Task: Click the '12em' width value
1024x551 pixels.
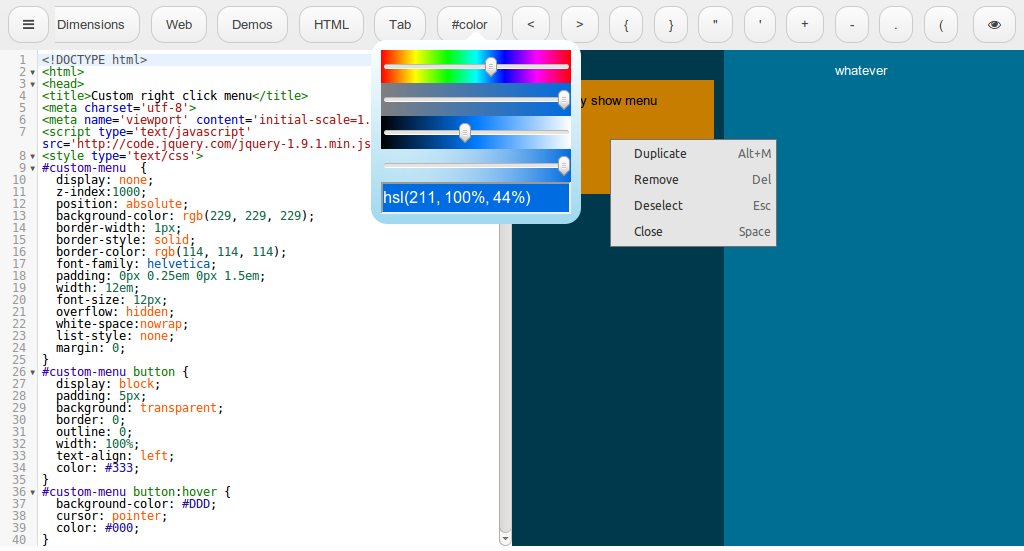Action: tap(119, 287)
